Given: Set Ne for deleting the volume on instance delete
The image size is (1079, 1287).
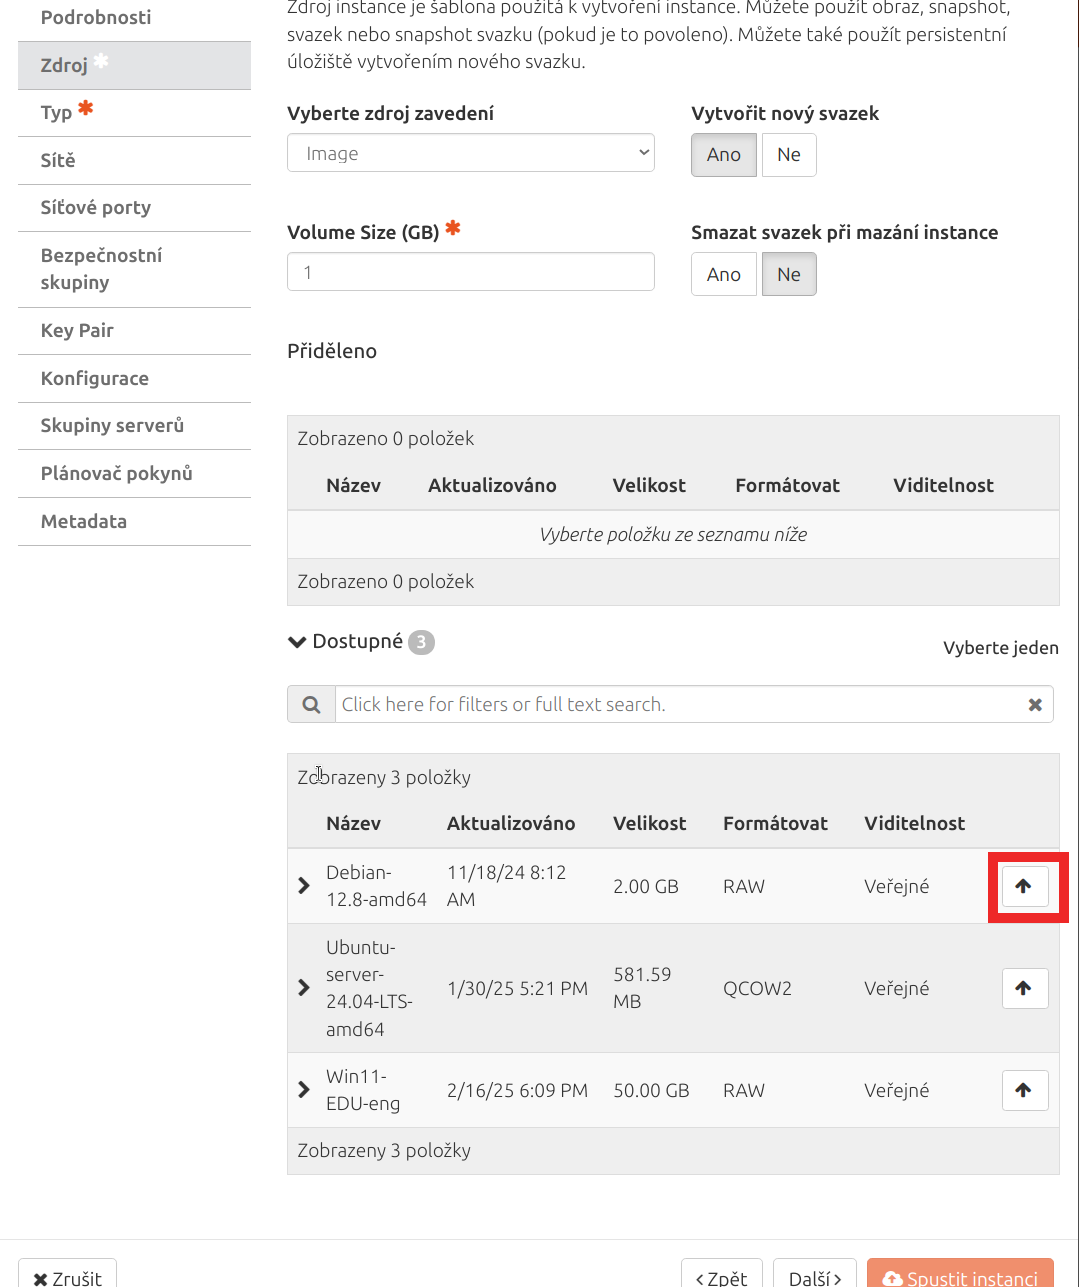Looking at the screenshot, I should pos(789,274).
